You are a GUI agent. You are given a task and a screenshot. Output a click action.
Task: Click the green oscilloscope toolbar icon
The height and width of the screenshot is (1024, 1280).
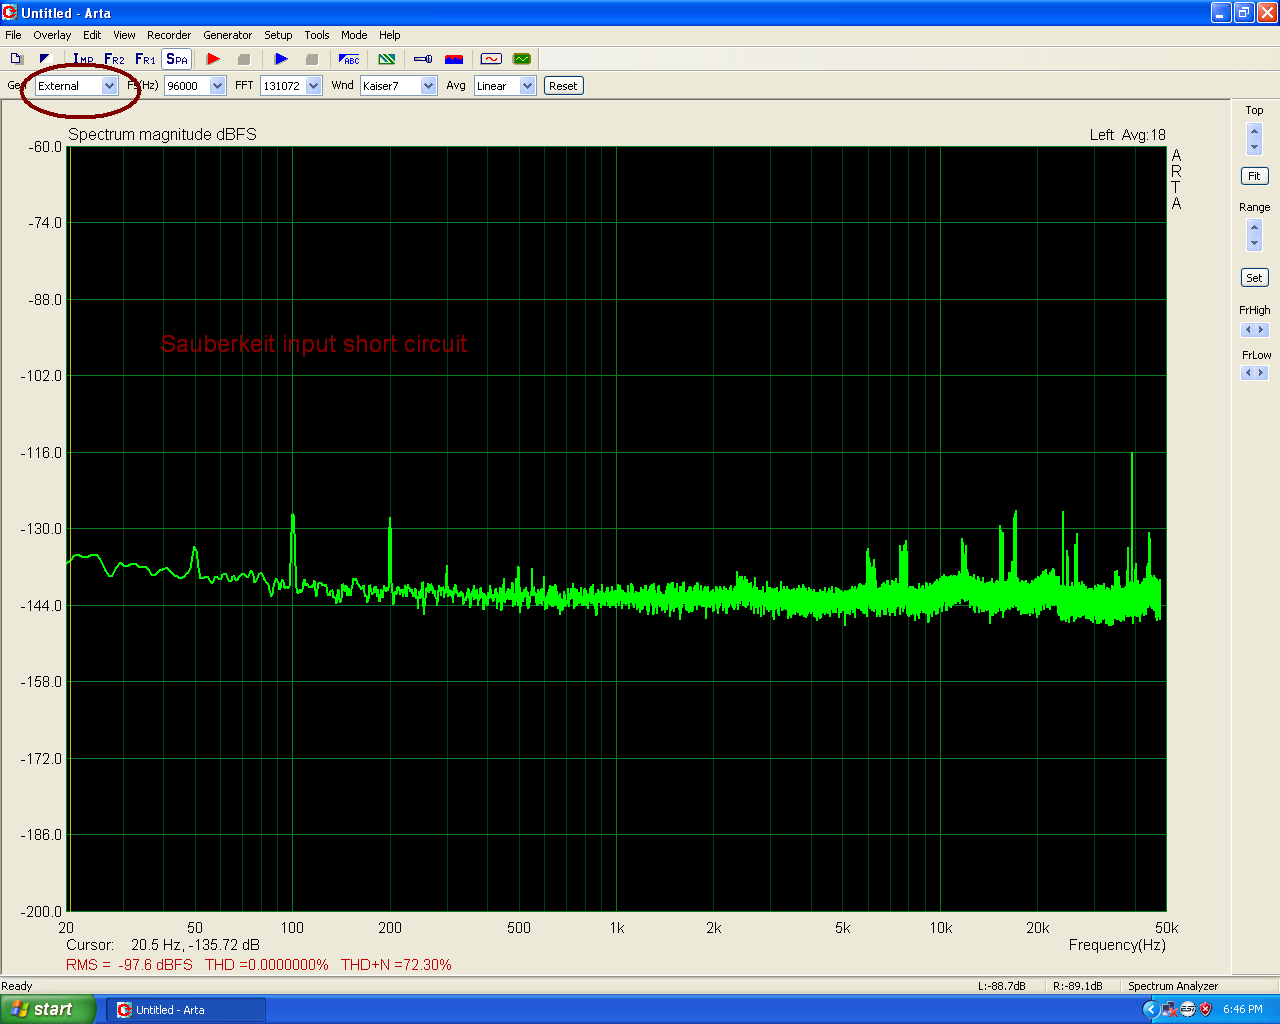[x=522, y=59]
